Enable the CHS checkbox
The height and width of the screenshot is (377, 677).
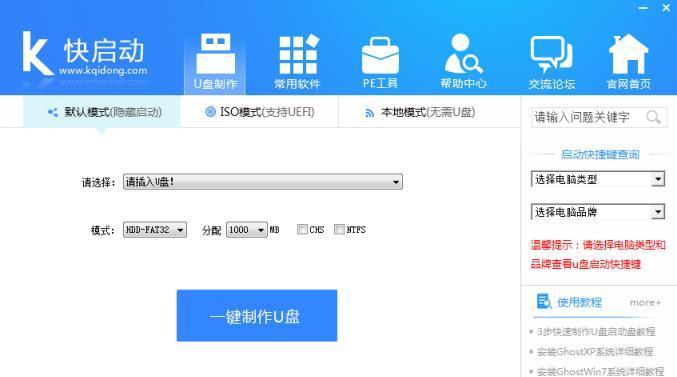302,229
